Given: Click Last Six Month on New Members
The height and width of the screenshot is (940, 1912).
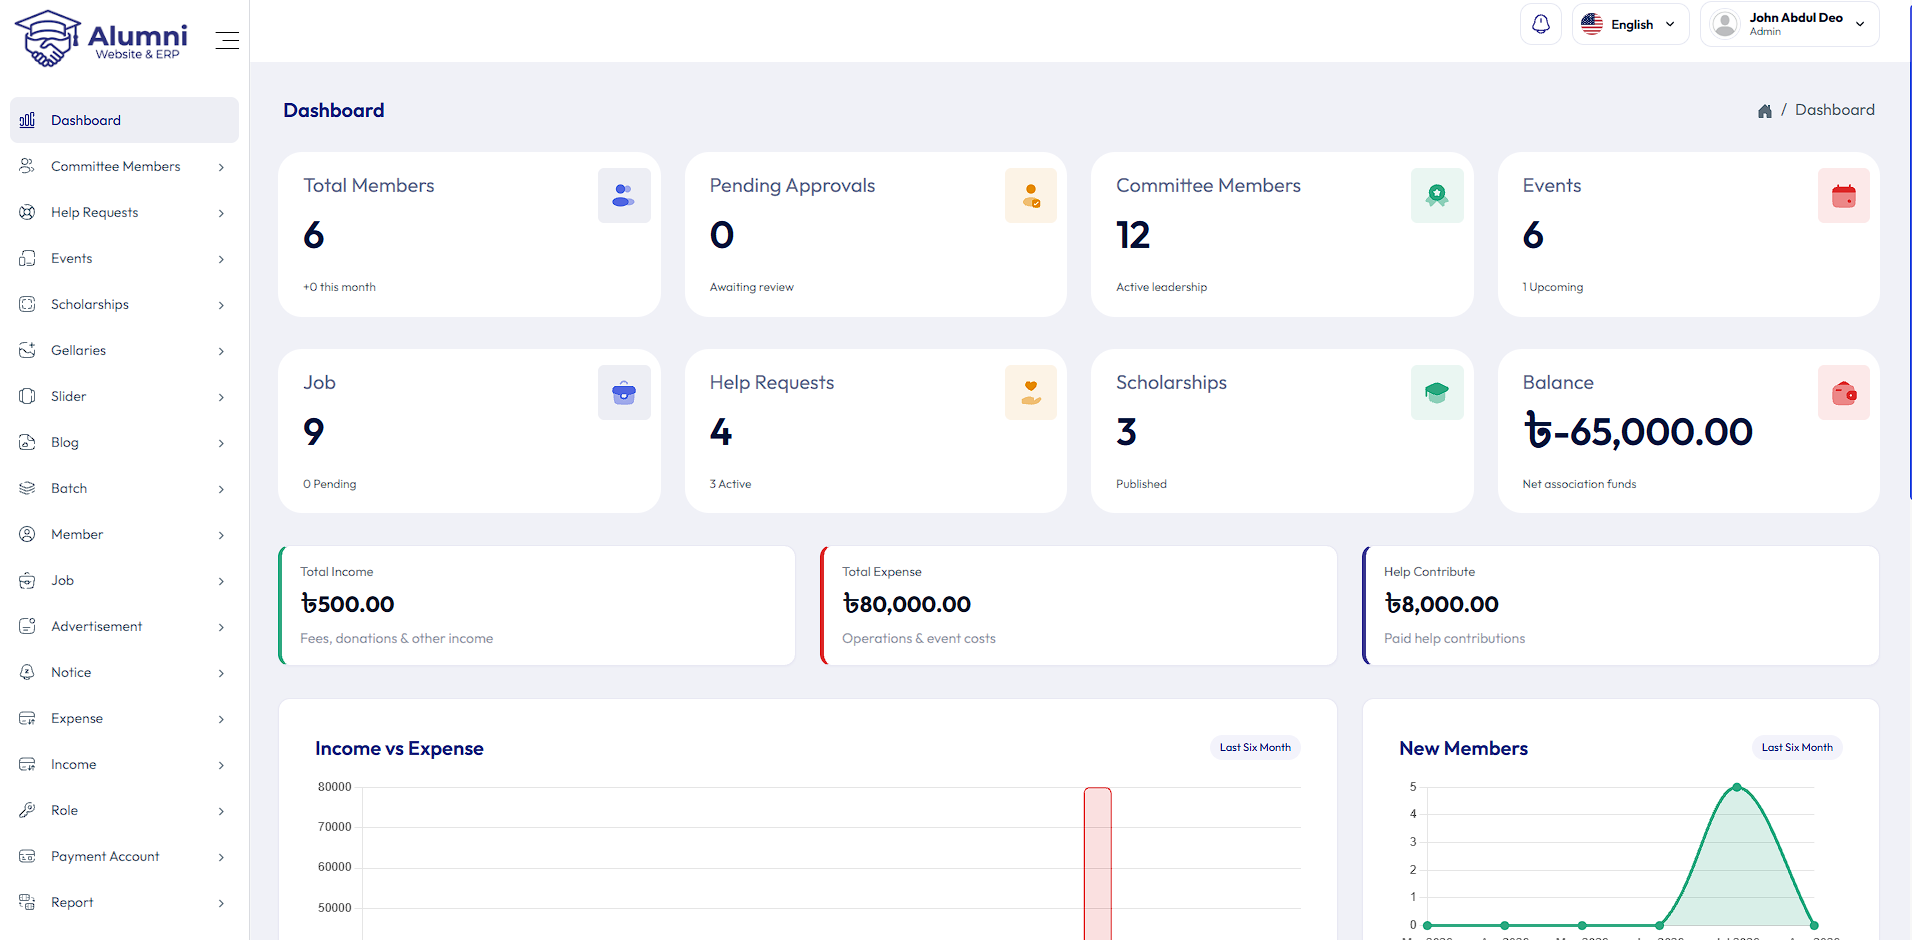Looking at the screenshot, I should coord(1797,747).
